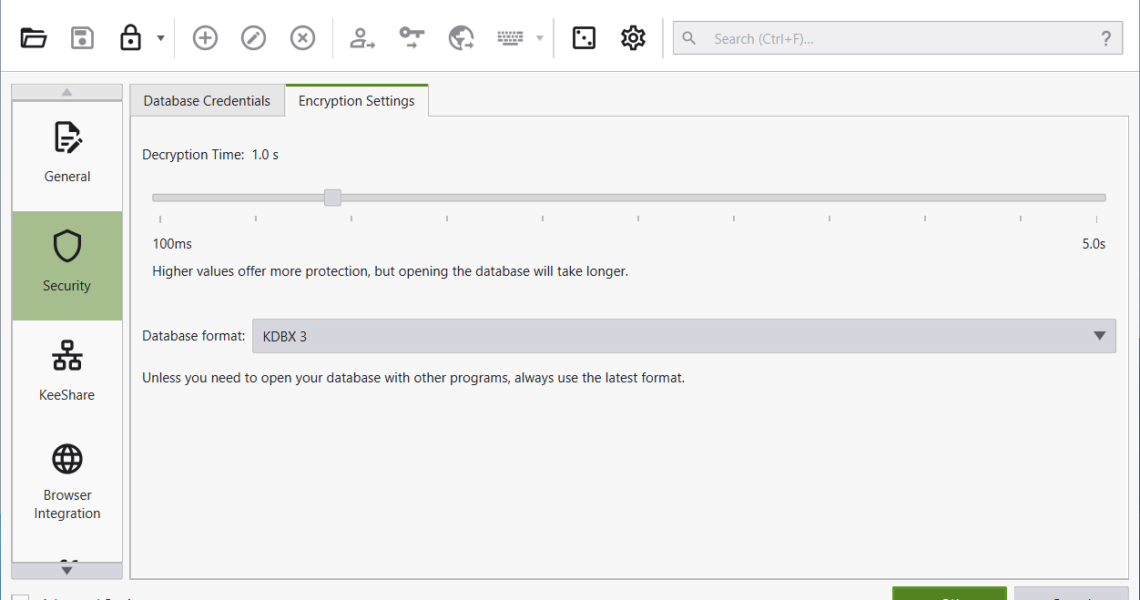
Task: Lock the database using the padlock icon
Action: pyautogui.click(x=130, y=38)
